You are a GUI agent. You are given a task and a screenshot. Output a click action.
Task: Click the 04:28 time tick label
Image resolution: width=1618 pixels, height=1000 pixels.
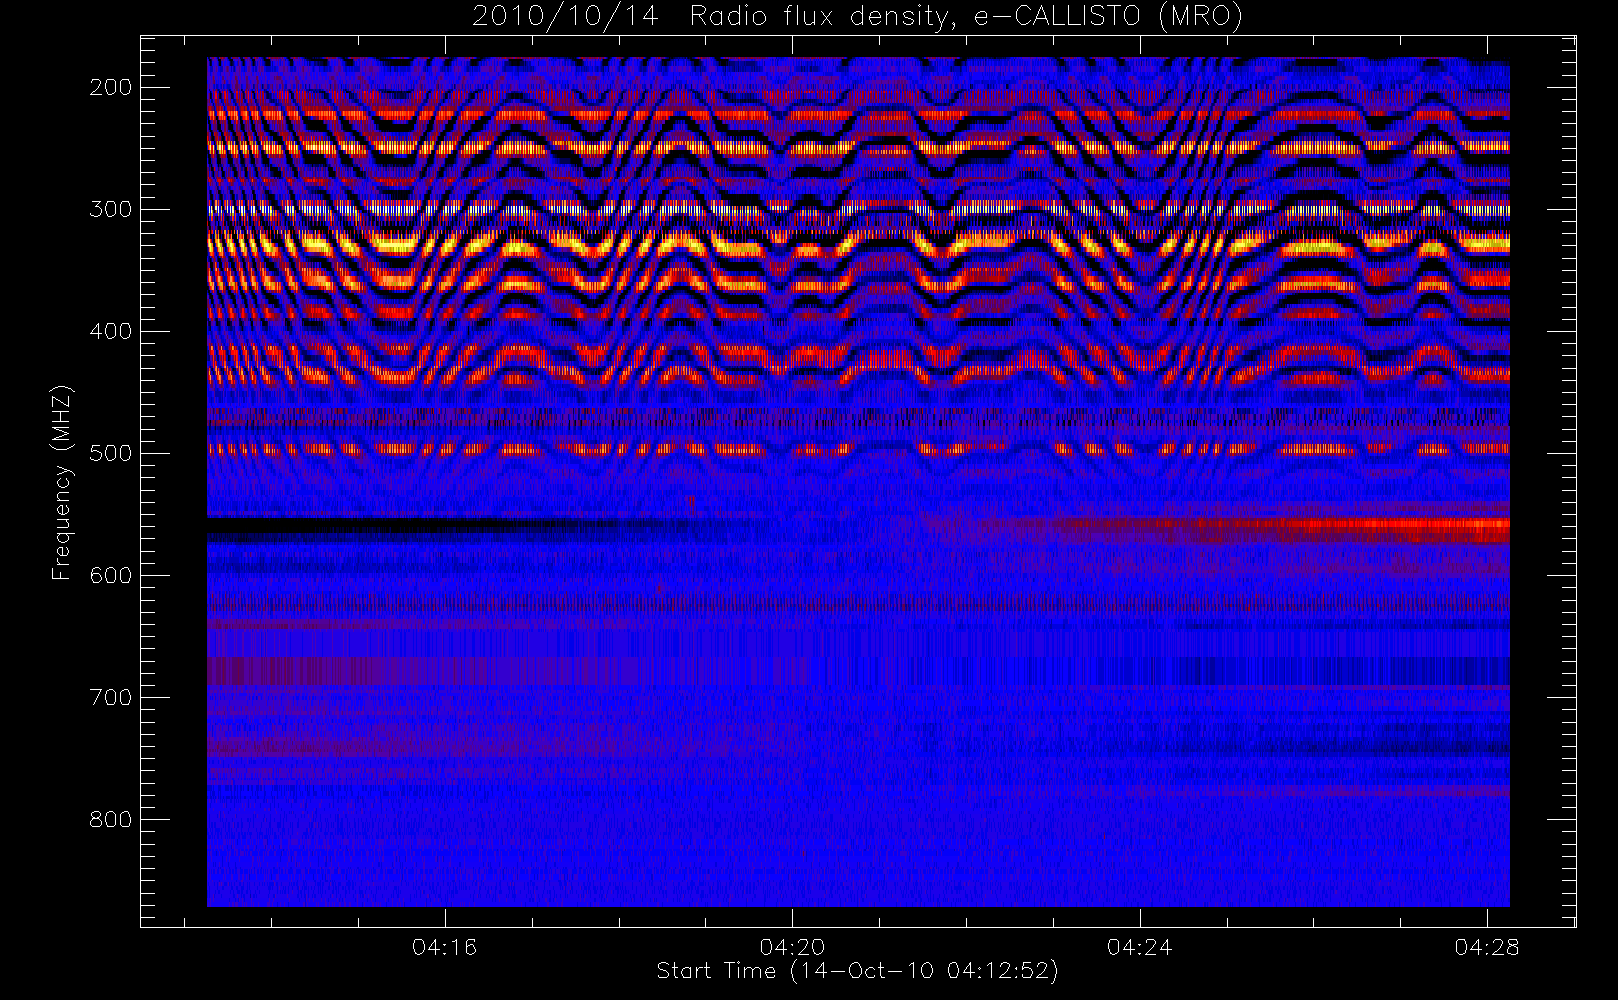(1487, 947)
